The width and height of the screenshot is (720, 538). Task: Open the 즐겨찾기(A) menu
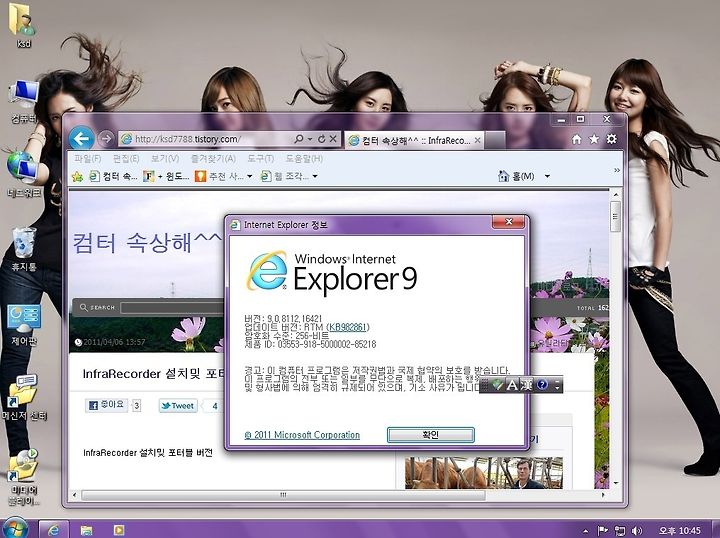[213, 159]
